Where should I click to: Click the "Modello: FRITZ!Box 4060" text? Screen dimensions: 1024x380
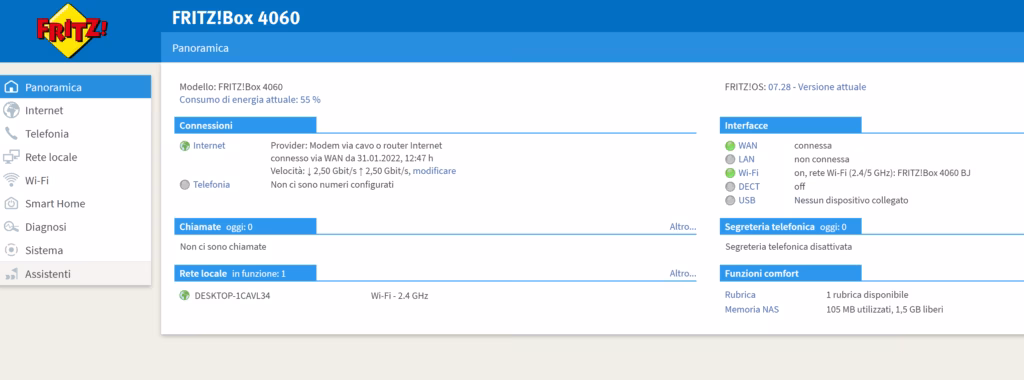tap(231, 87)
